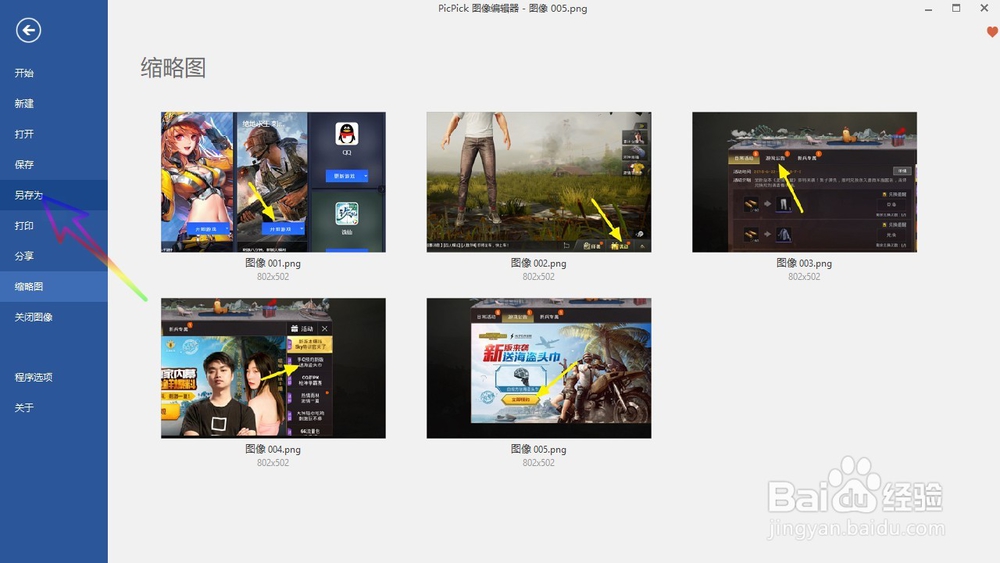Image resolution: width=1000 pixels, height=563 pixels.
Task: Minimize the PicPick window
Action: click(929, 9)
